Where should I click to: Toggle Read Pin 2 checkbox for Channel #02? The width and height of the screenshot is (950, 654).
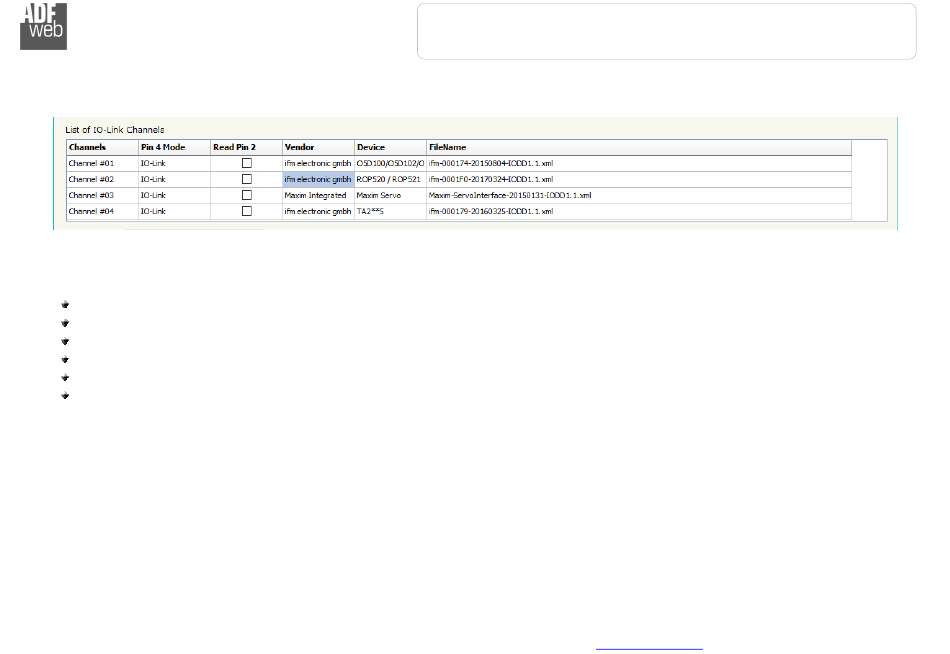246,179
